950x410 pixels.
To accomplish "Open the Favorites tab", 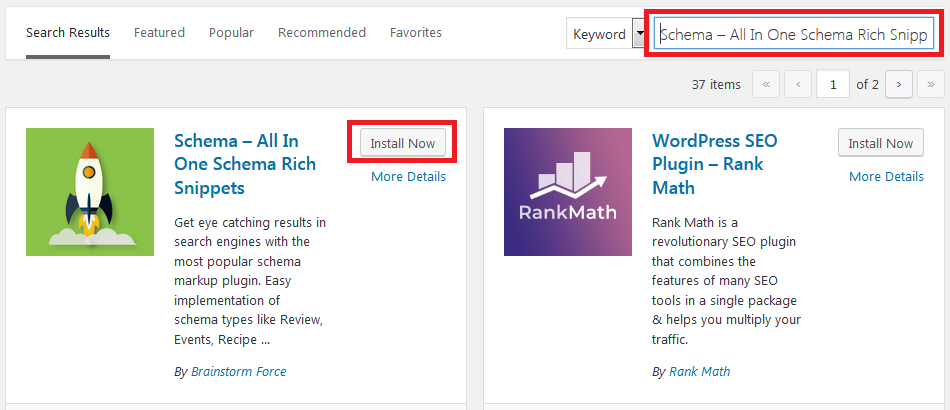I will [x=416, y=33].
